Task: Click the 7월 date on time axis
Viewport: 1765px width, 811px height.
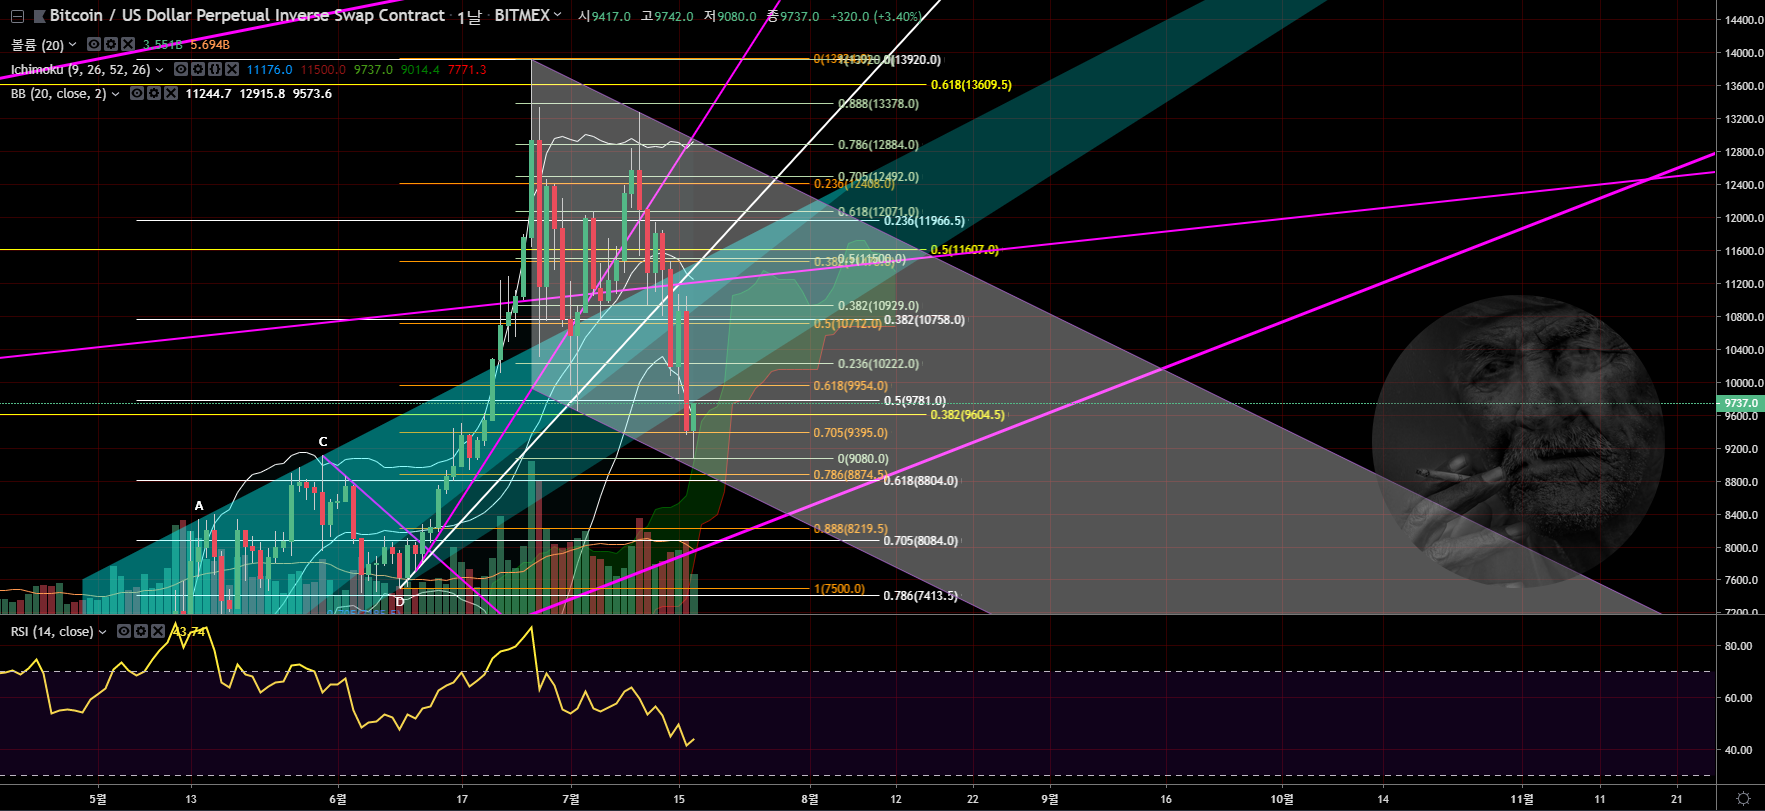Action: [571, 799]
